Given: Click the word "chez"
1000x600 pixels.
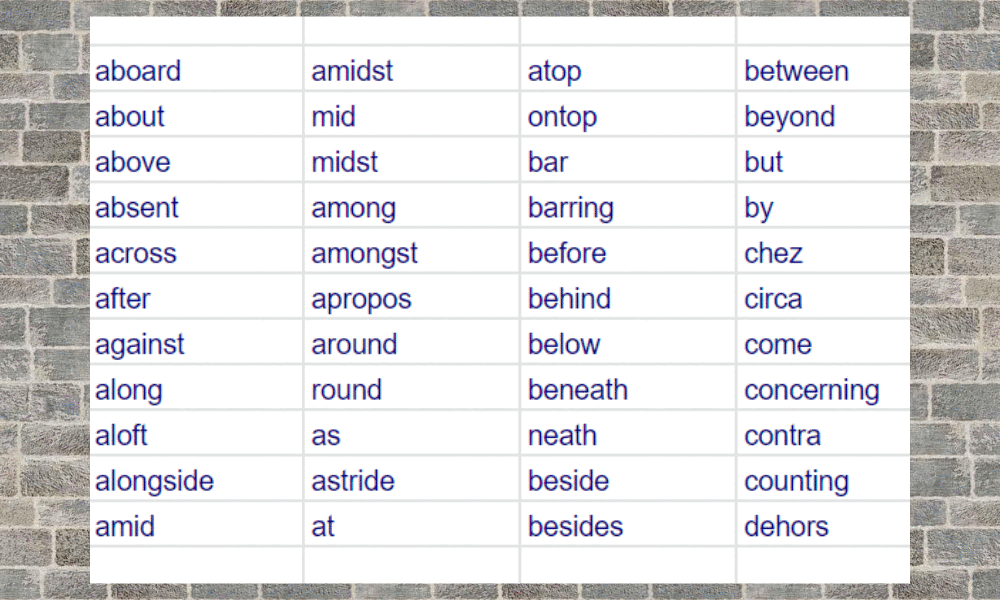Looking at the screenshot, I should (773, 253).
